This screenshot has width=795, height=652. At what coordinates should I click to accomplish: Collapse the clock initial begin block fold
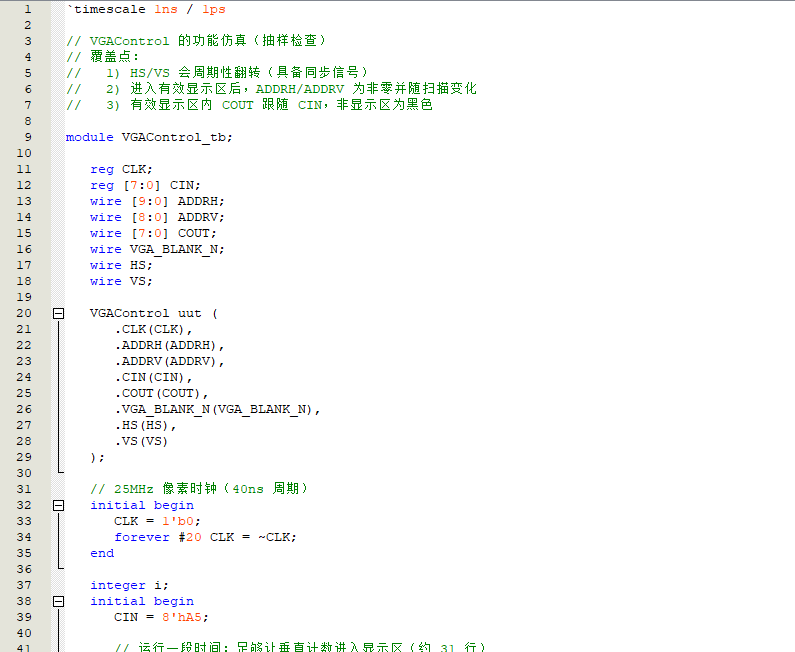(x=58, y=505)
